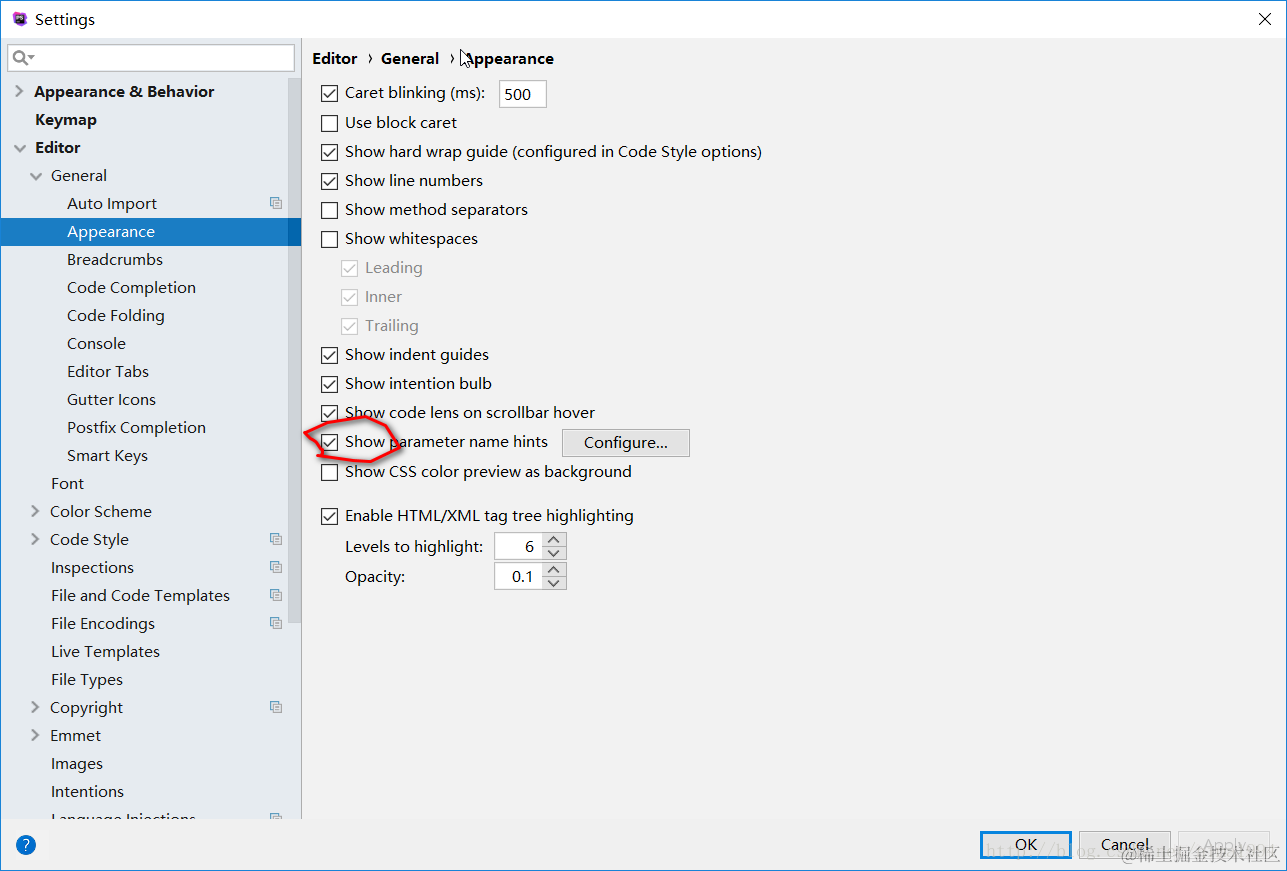Click the search magnifier icon in settings
Image resolution: width=1287 pixels, height=871 pixels.
(21, 58)
